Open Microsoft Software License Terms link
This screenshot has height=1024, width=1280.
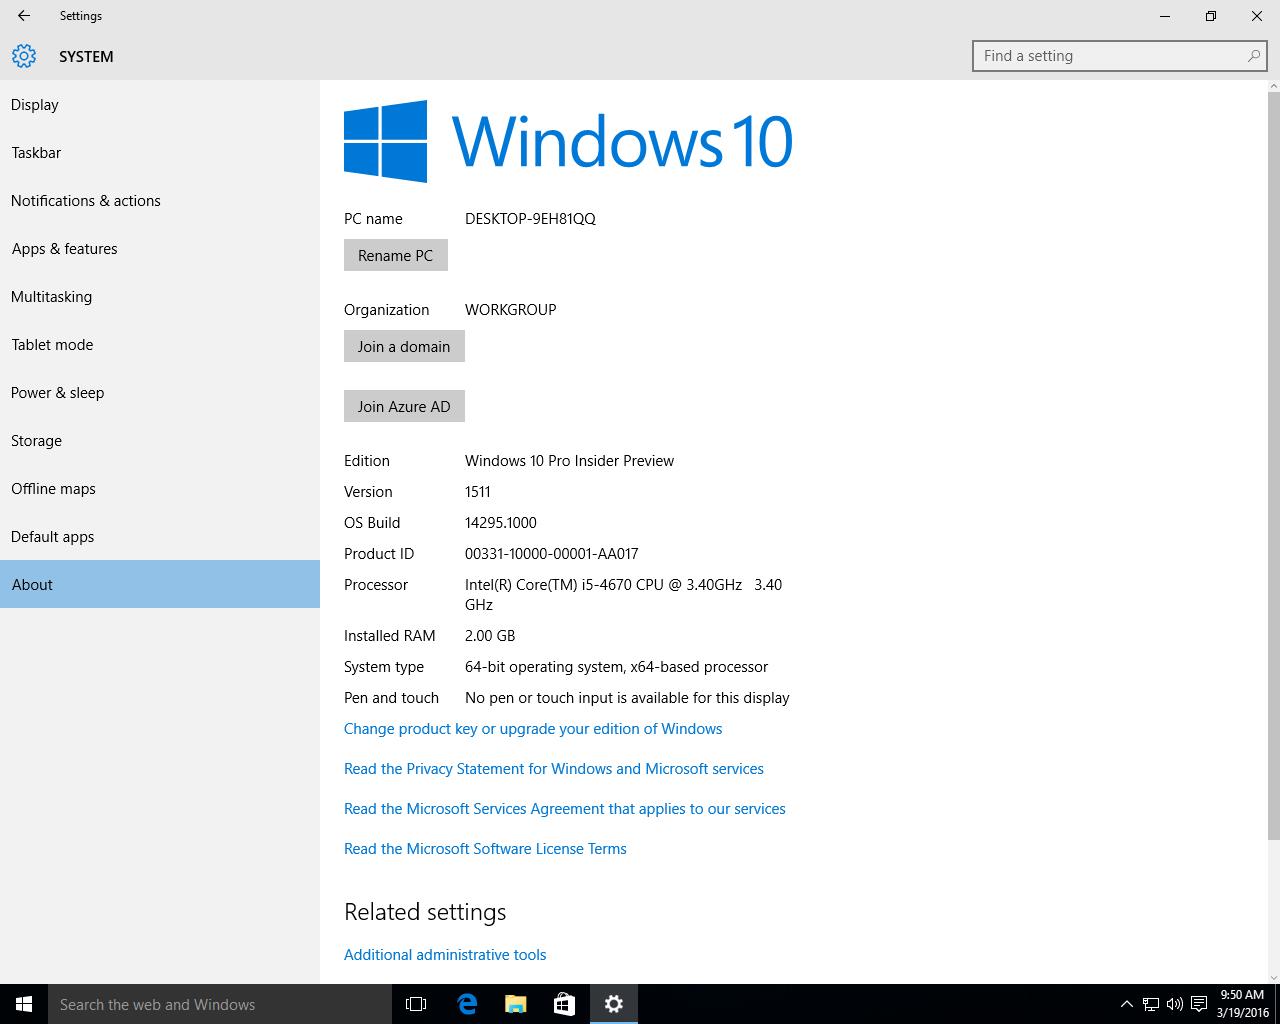[485, 848]
